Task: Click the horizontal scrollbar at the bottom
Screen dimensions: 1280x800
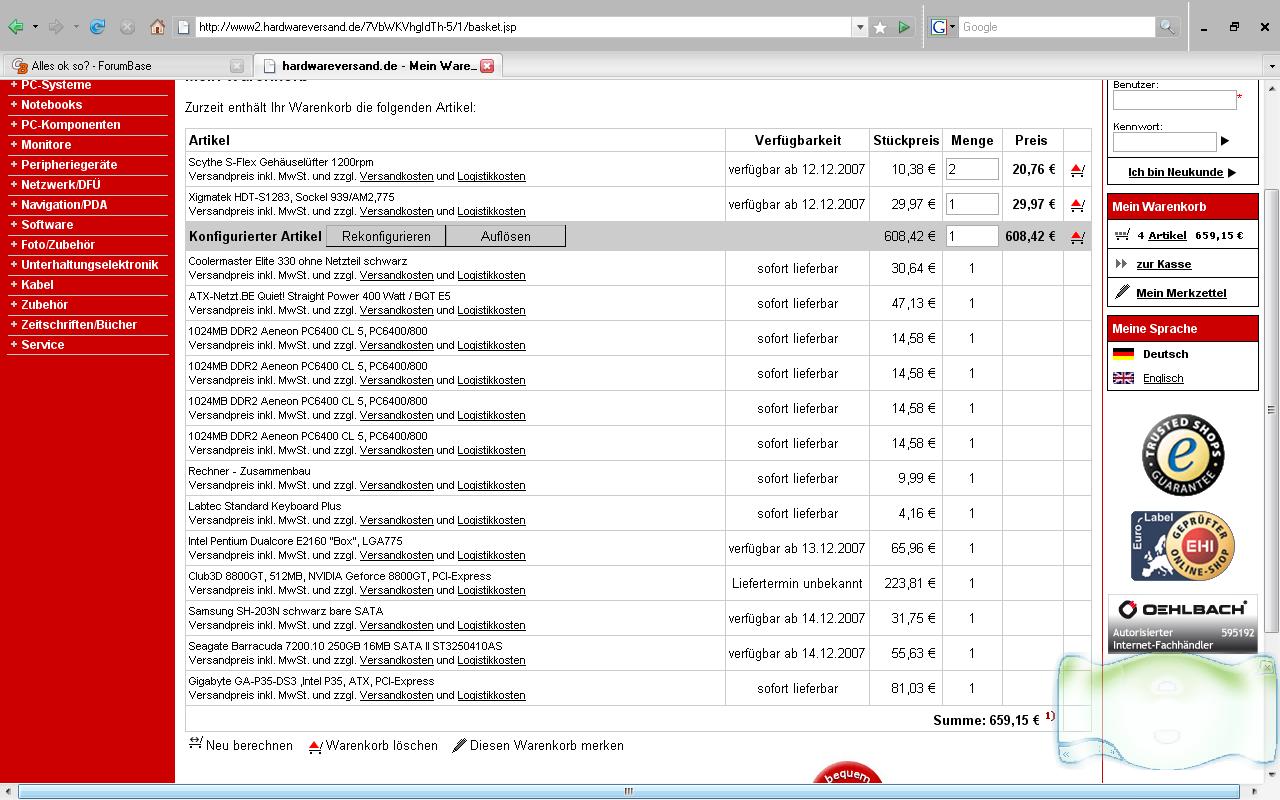Action: tap(628, 791)
